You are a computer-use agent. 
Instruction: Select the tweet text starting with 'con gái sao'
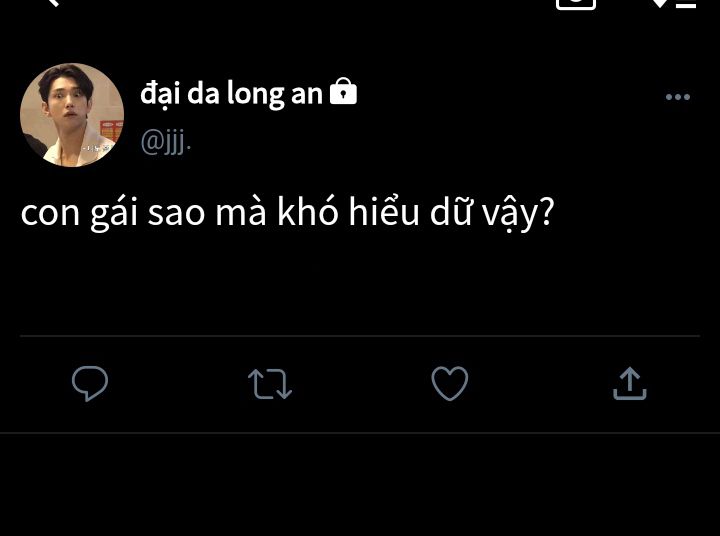click(288, 214)
